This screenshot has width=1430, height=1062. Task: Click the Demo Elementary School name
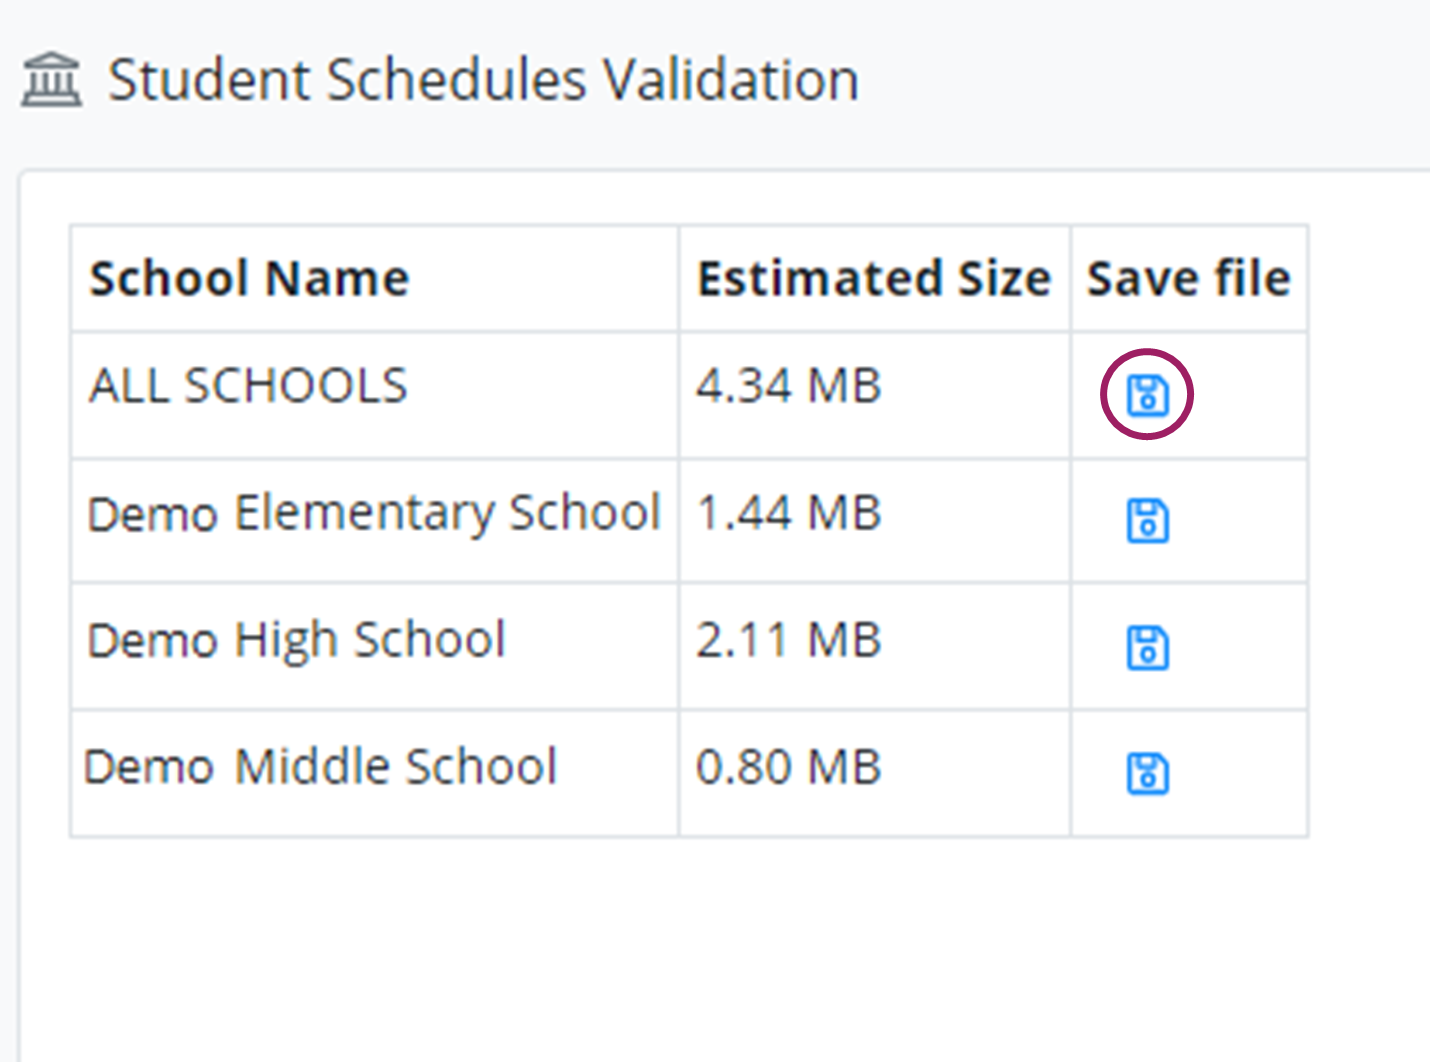click(374, 514)
